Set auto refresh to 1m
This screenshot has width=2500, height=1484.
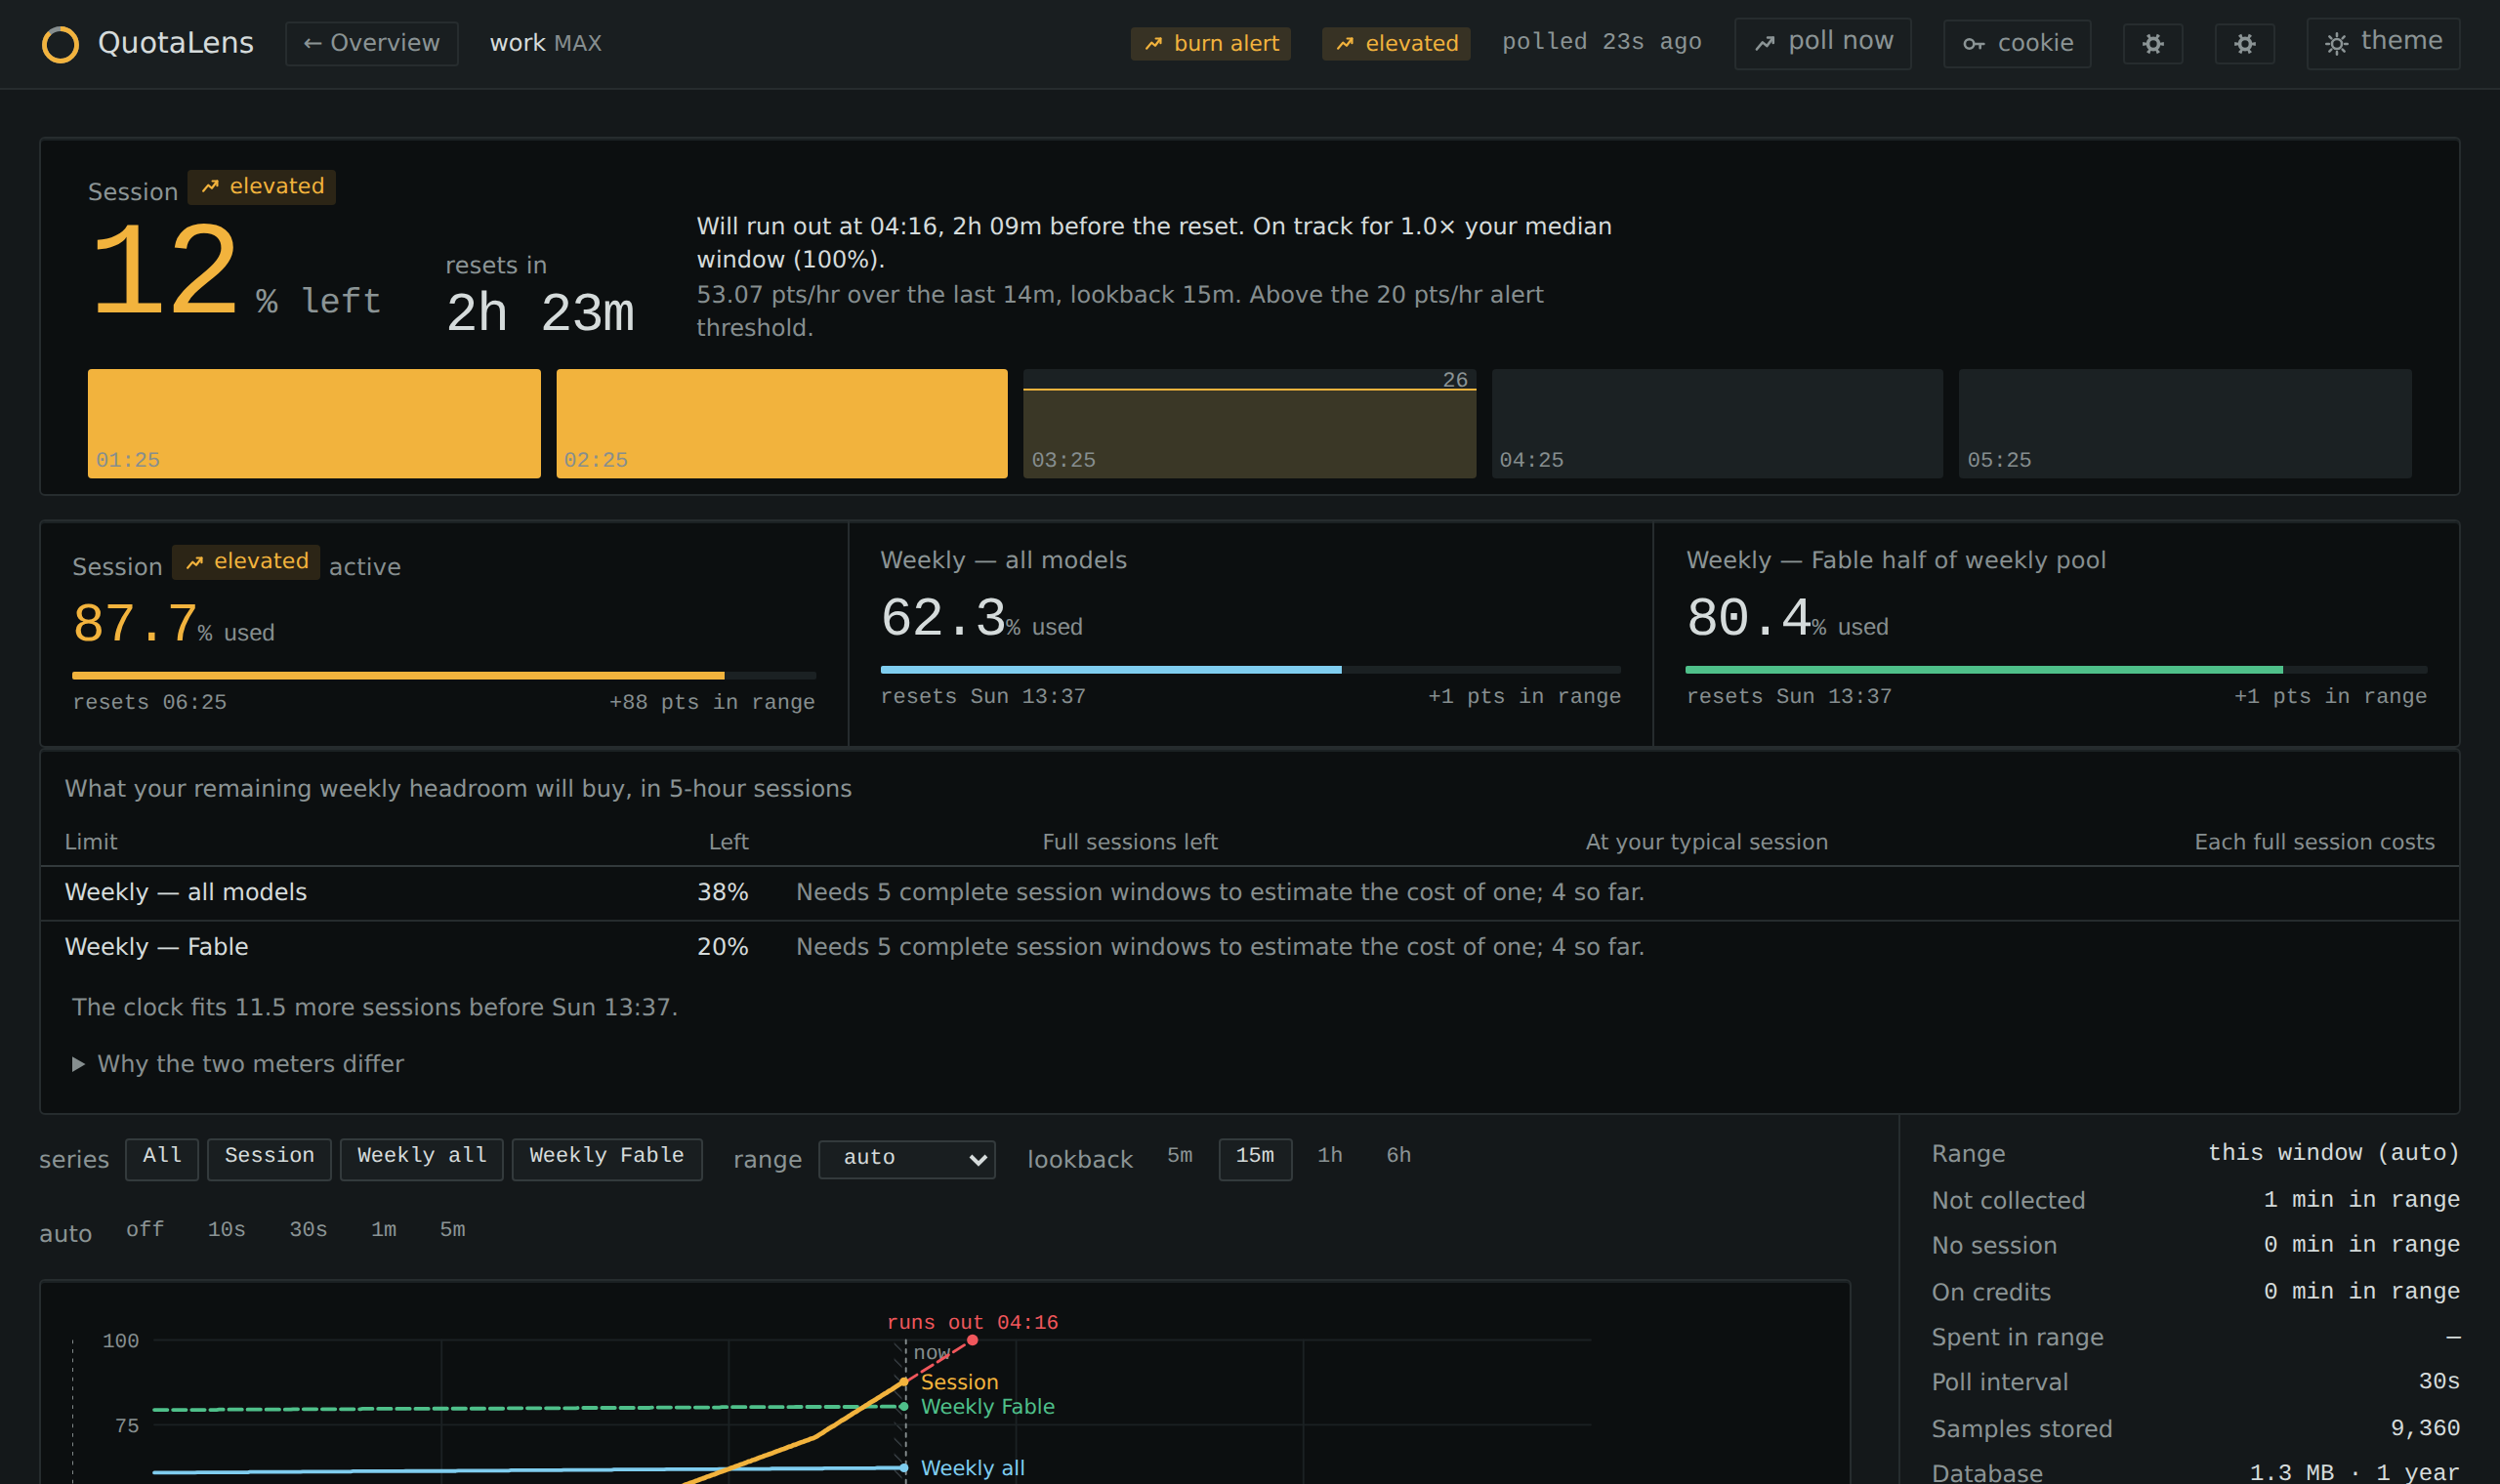pos(384,1231)
